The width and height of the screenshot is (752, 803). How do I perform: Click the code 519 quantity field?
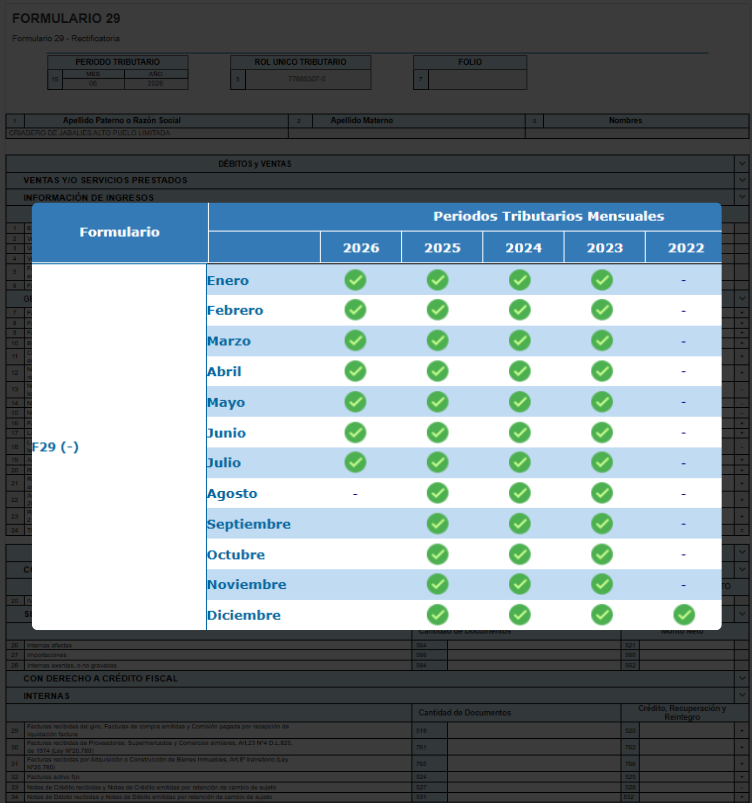coord(533,731)
